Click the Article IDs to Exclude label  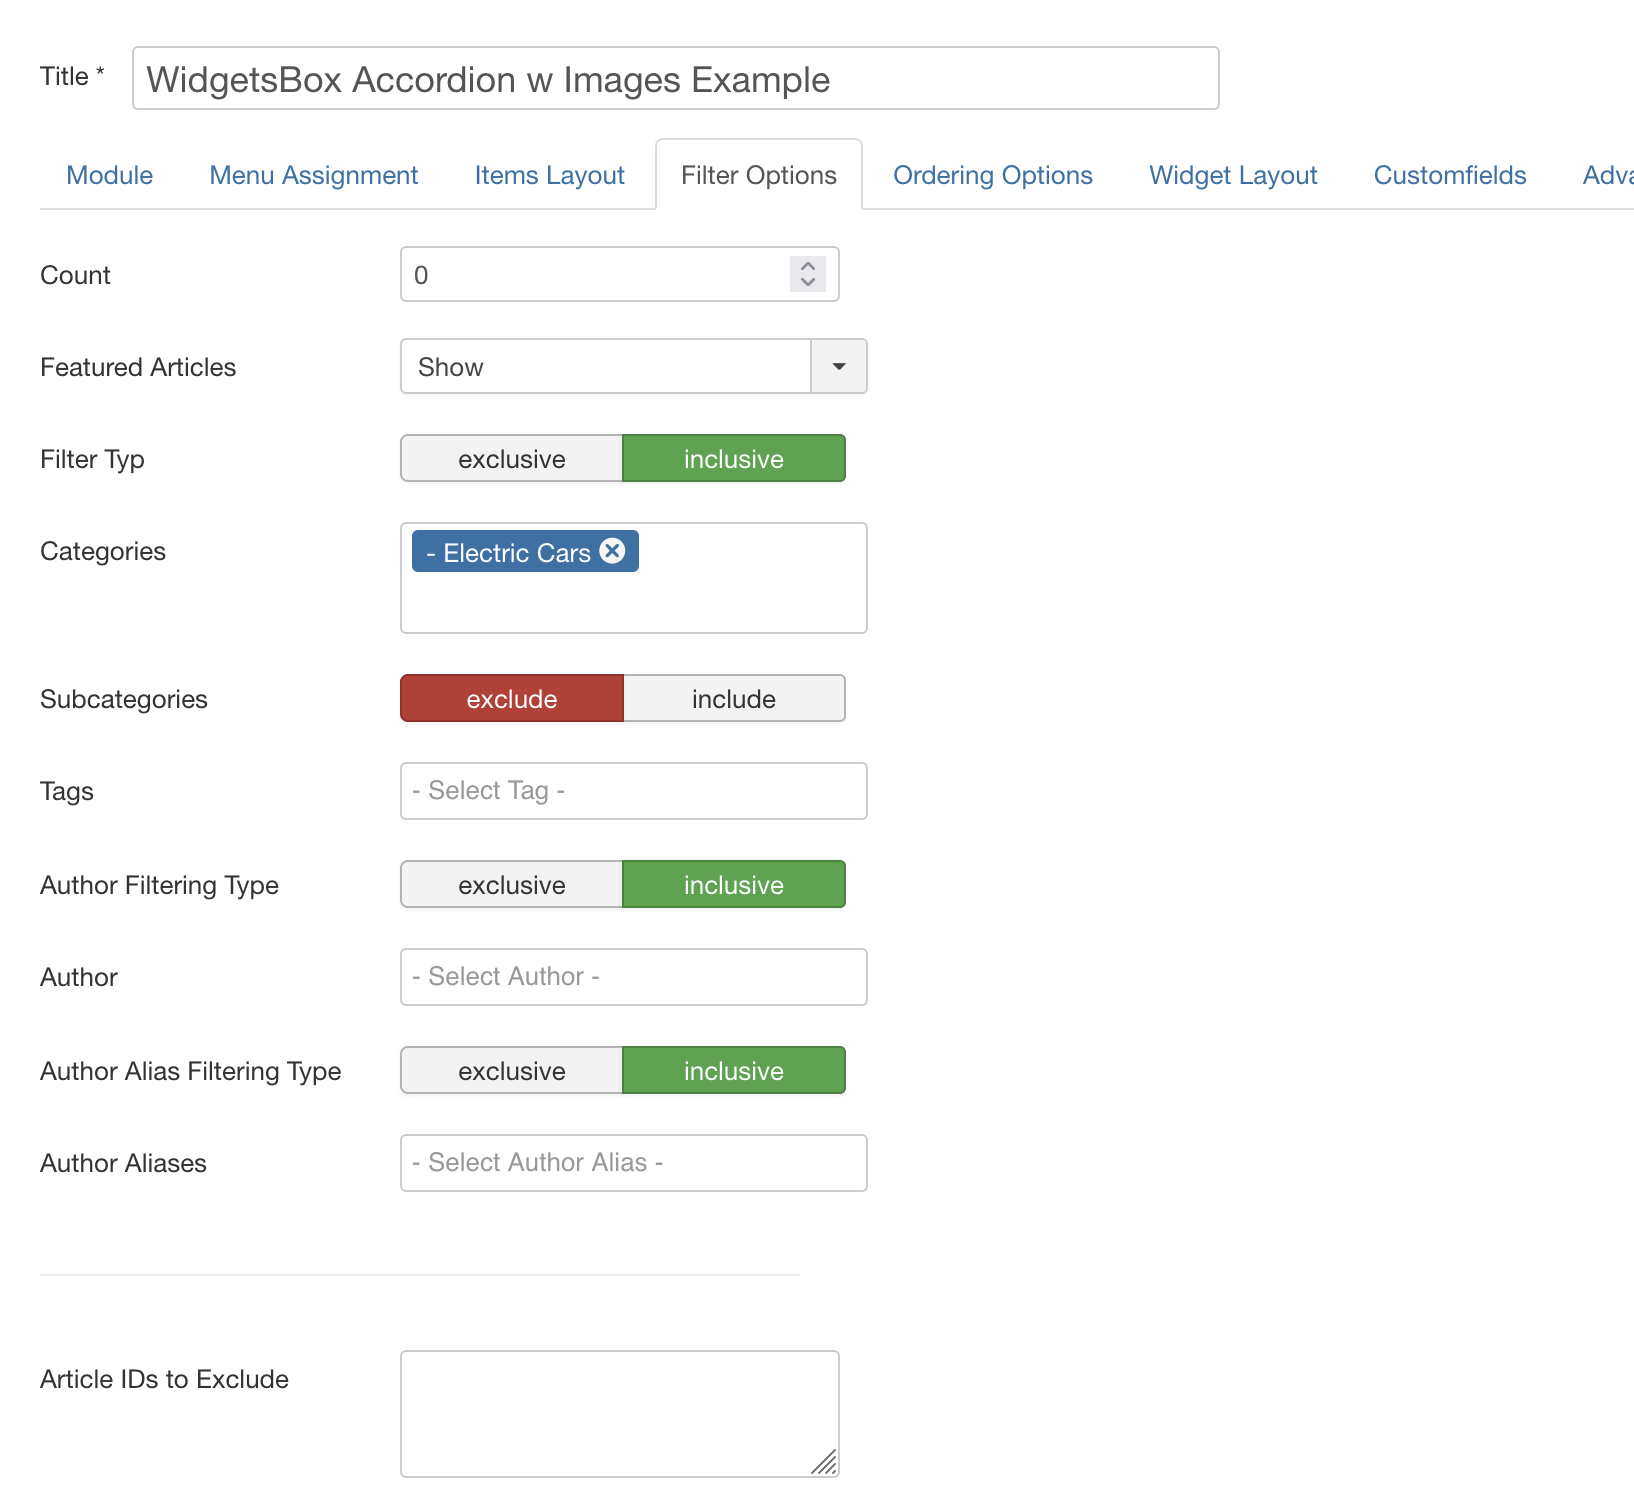coord(164,1379)
